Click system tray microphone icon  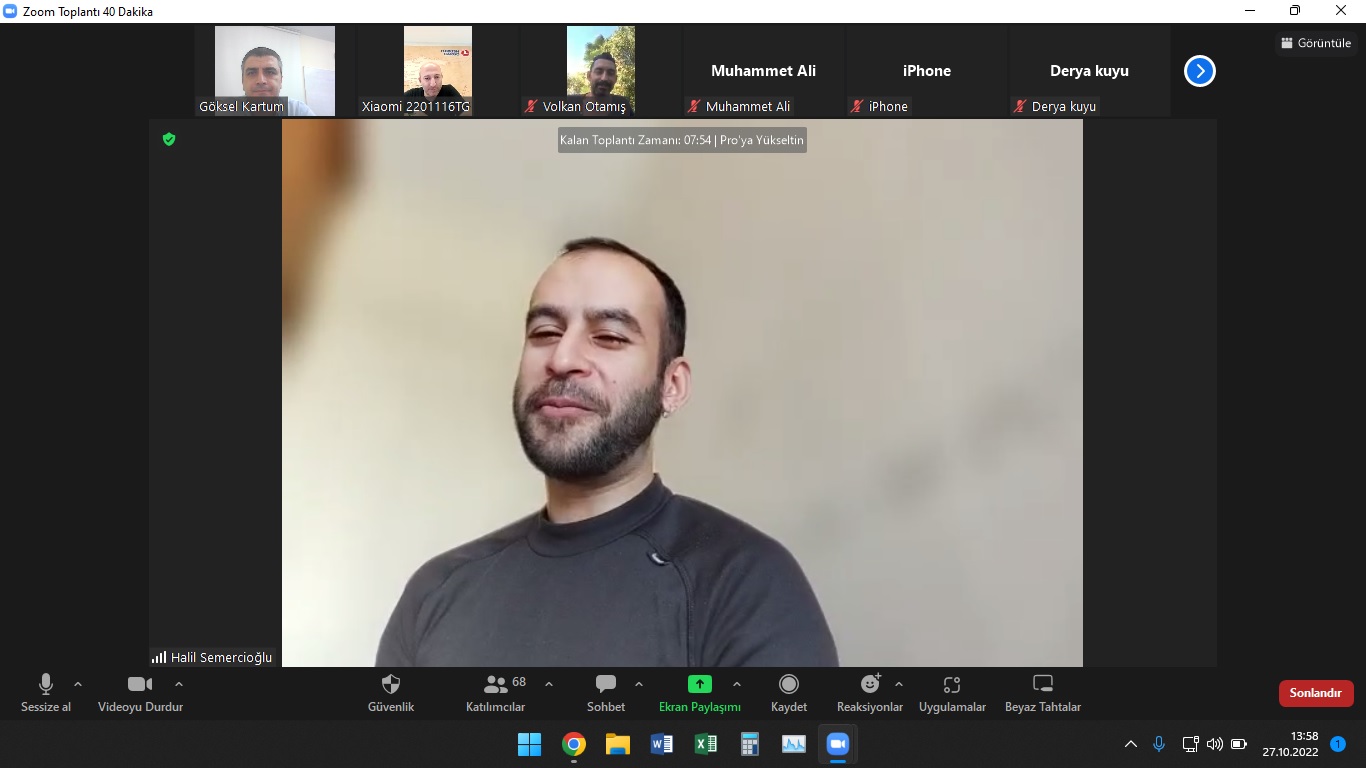point(1159,744)
